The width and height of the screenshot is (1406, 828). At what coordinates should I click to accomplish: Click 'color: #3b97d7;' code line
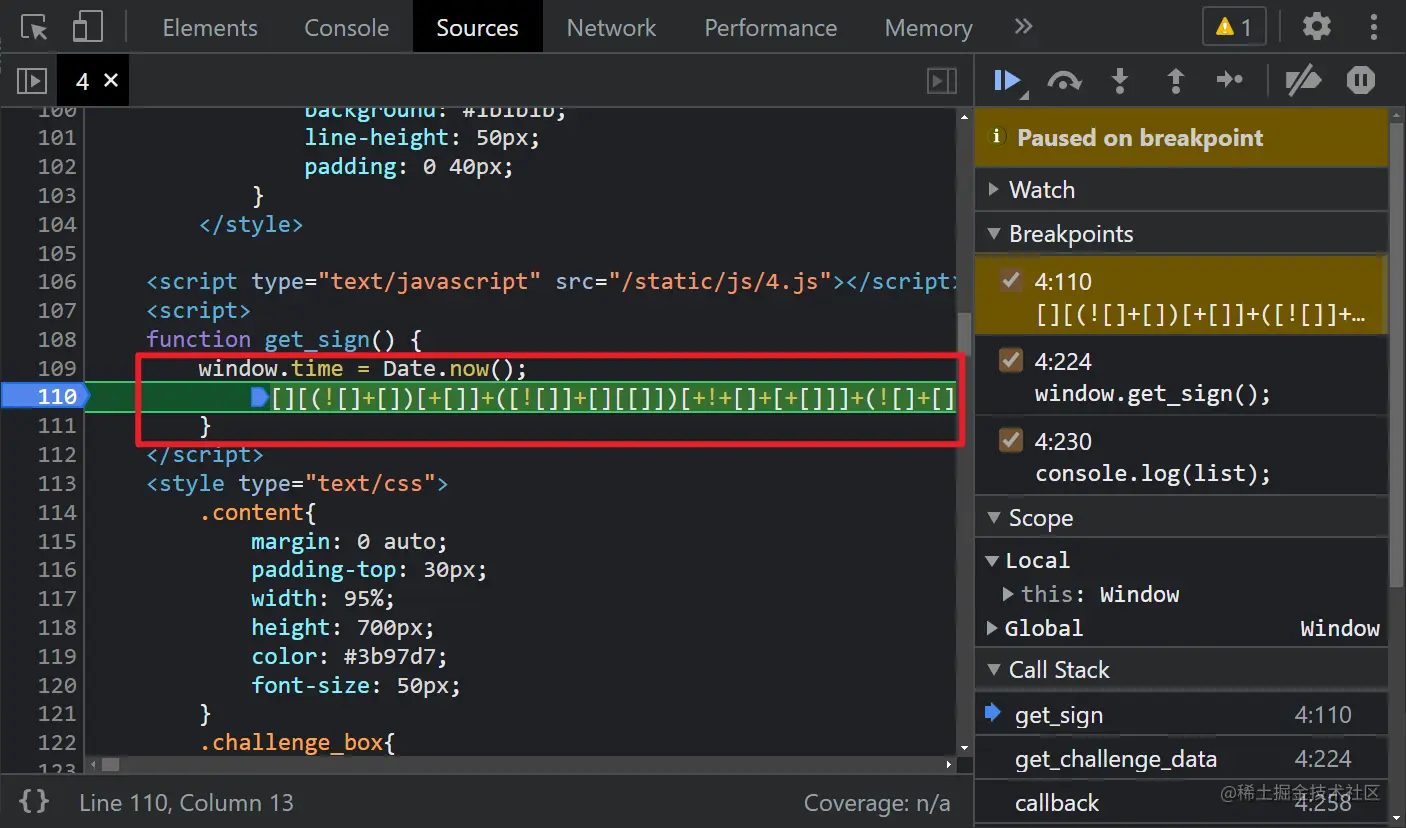(x=349, y=656)
